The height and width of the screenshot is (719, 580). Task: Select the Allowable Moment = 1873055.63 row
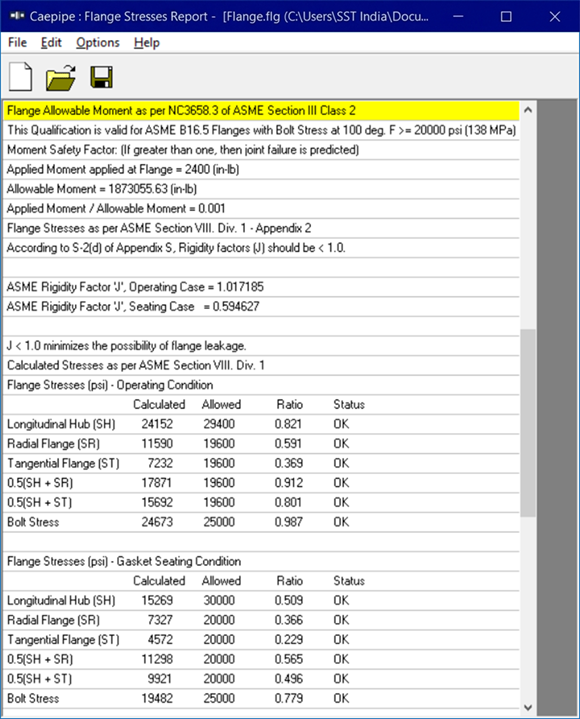click(261, 189)
